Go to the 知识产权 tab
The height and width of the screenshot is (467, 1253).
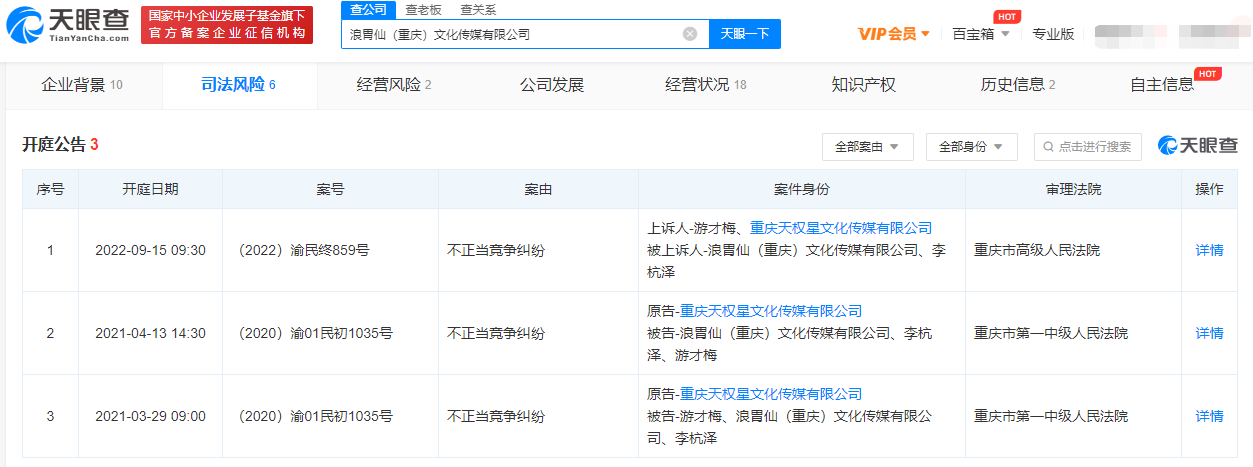click(x=863, y=85)
